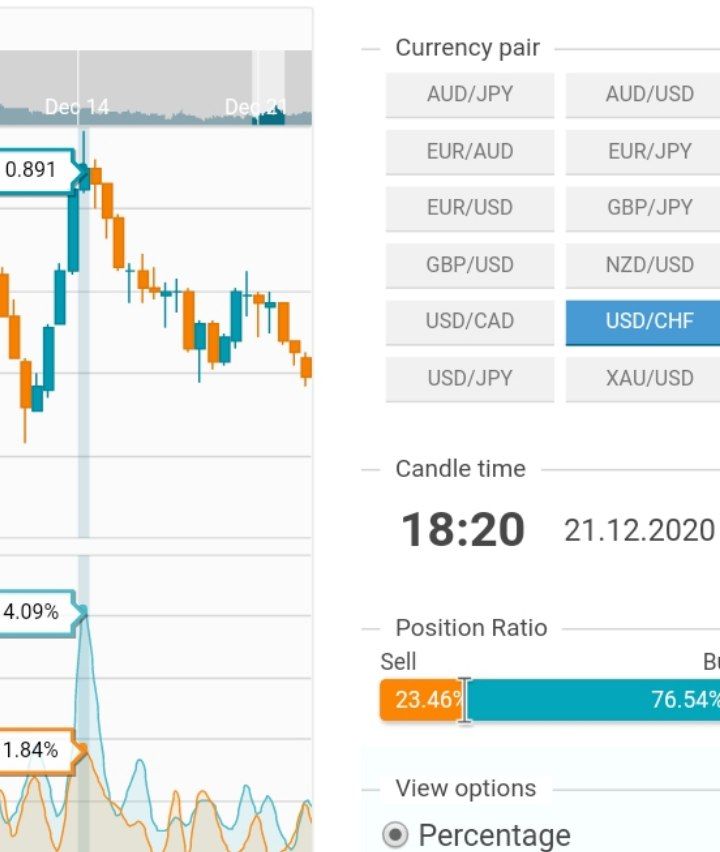Choose the GBP/USD currency pair
This screenshot has width=720, height=852.
469,265
